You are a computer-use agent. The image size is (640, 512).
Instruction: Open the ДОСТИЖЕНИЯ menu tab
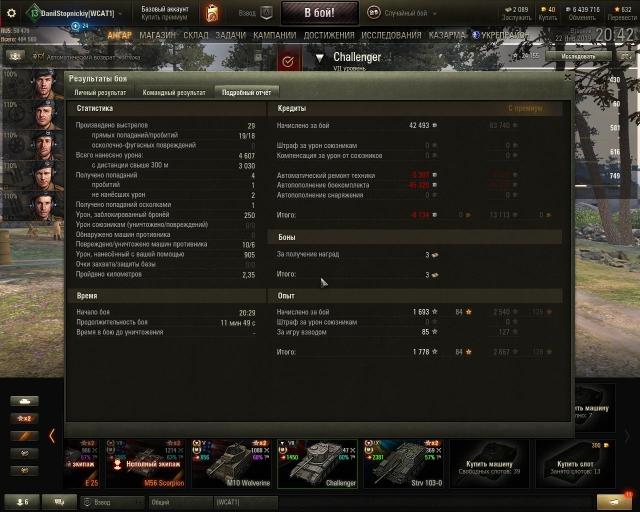[x=329, y=36]
